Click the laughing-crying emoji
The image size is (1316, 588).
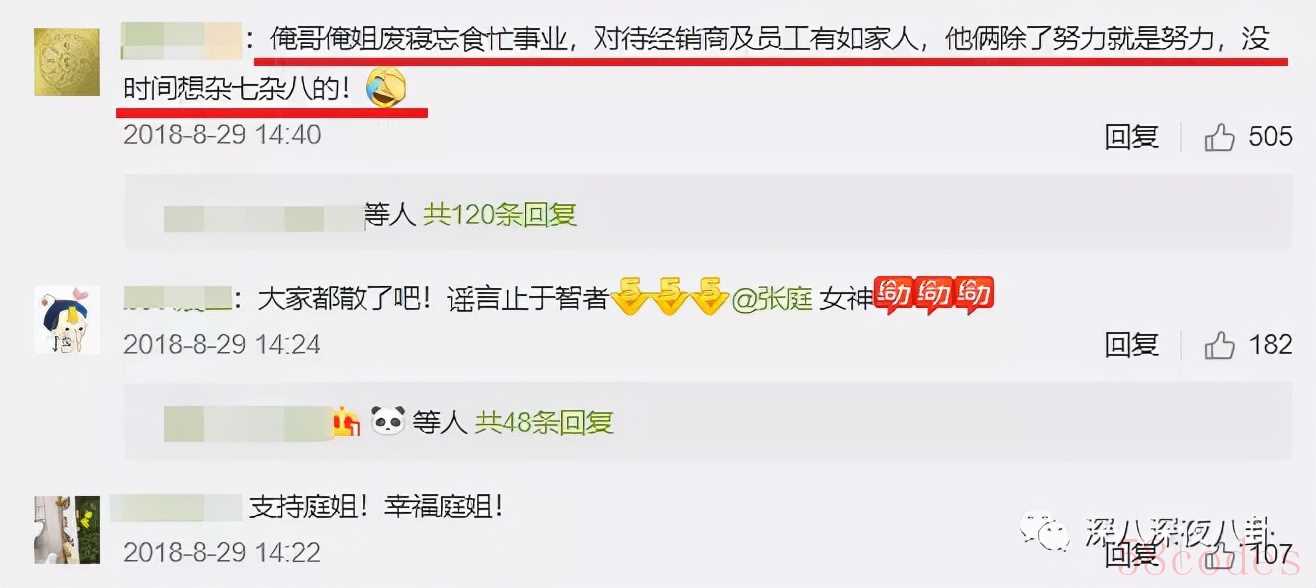386,88
